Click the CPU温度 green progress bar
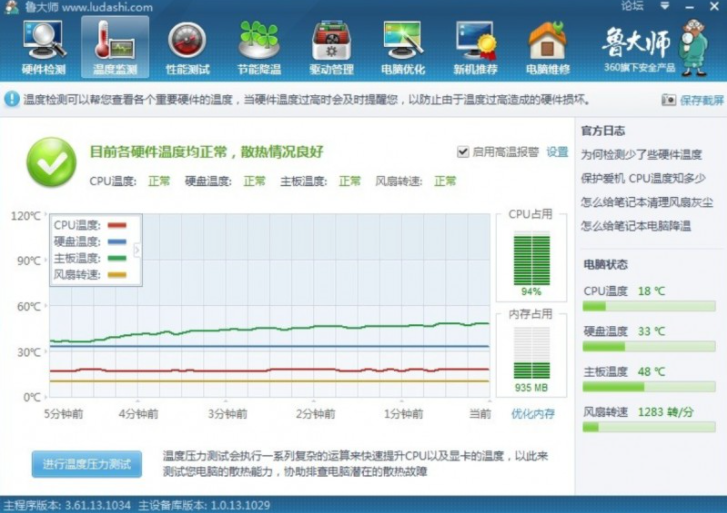 (648, 307)
